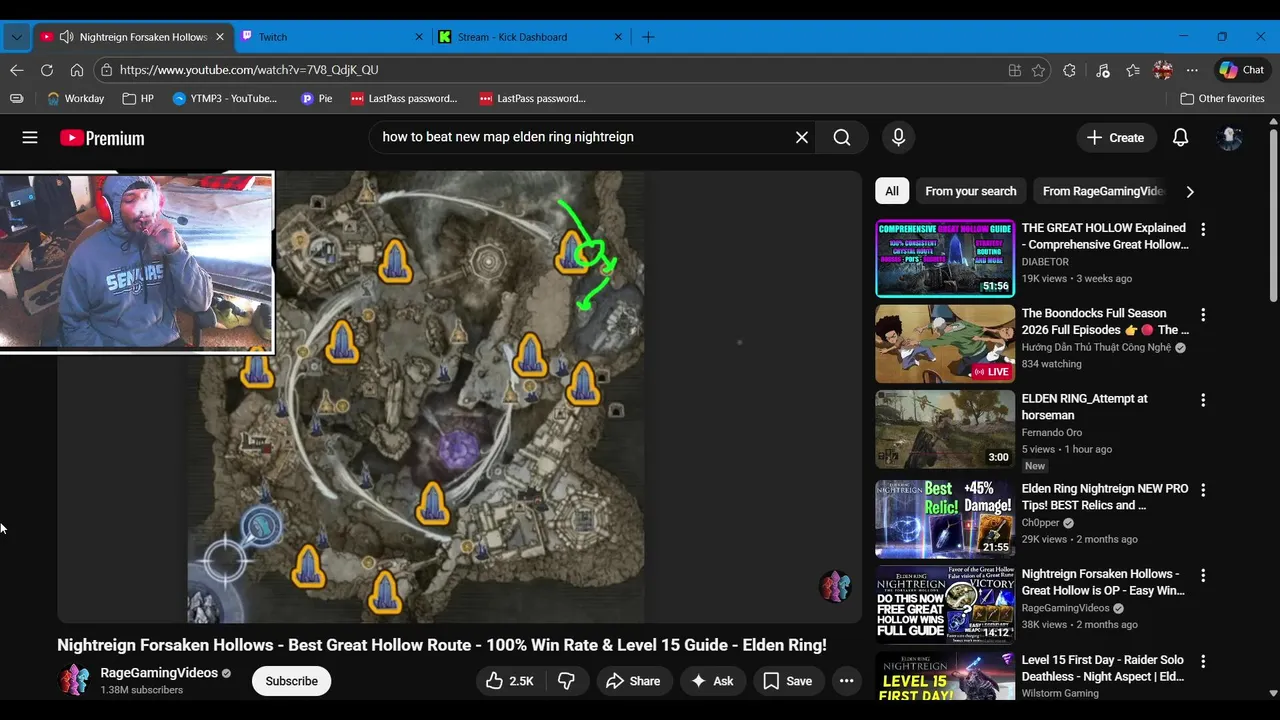Screen dimensions: 1280x720
Task: Open the Pie bookmark
Action: coord(316,99)
